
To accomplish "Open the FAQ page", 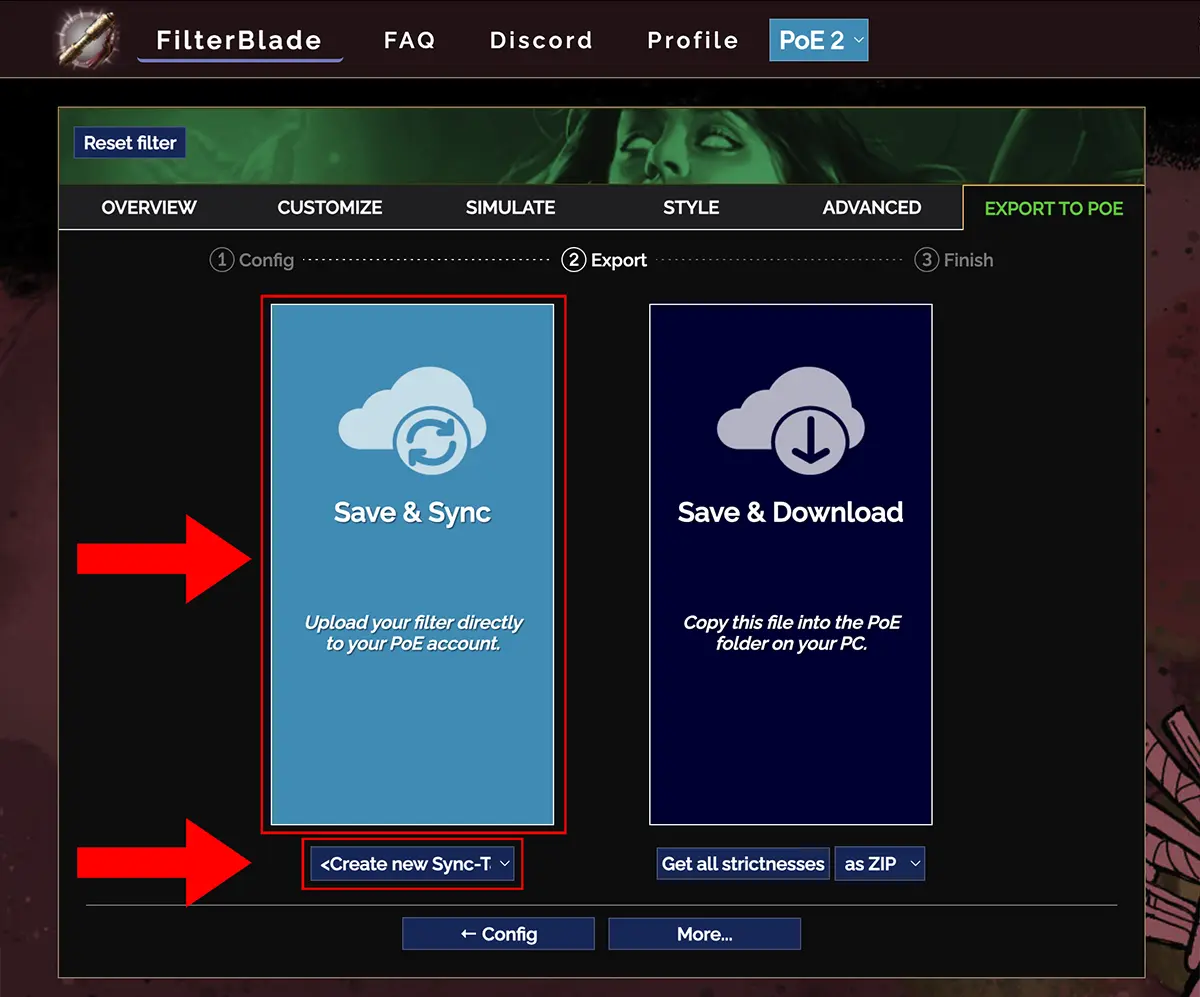I will [x=409, y=40].
